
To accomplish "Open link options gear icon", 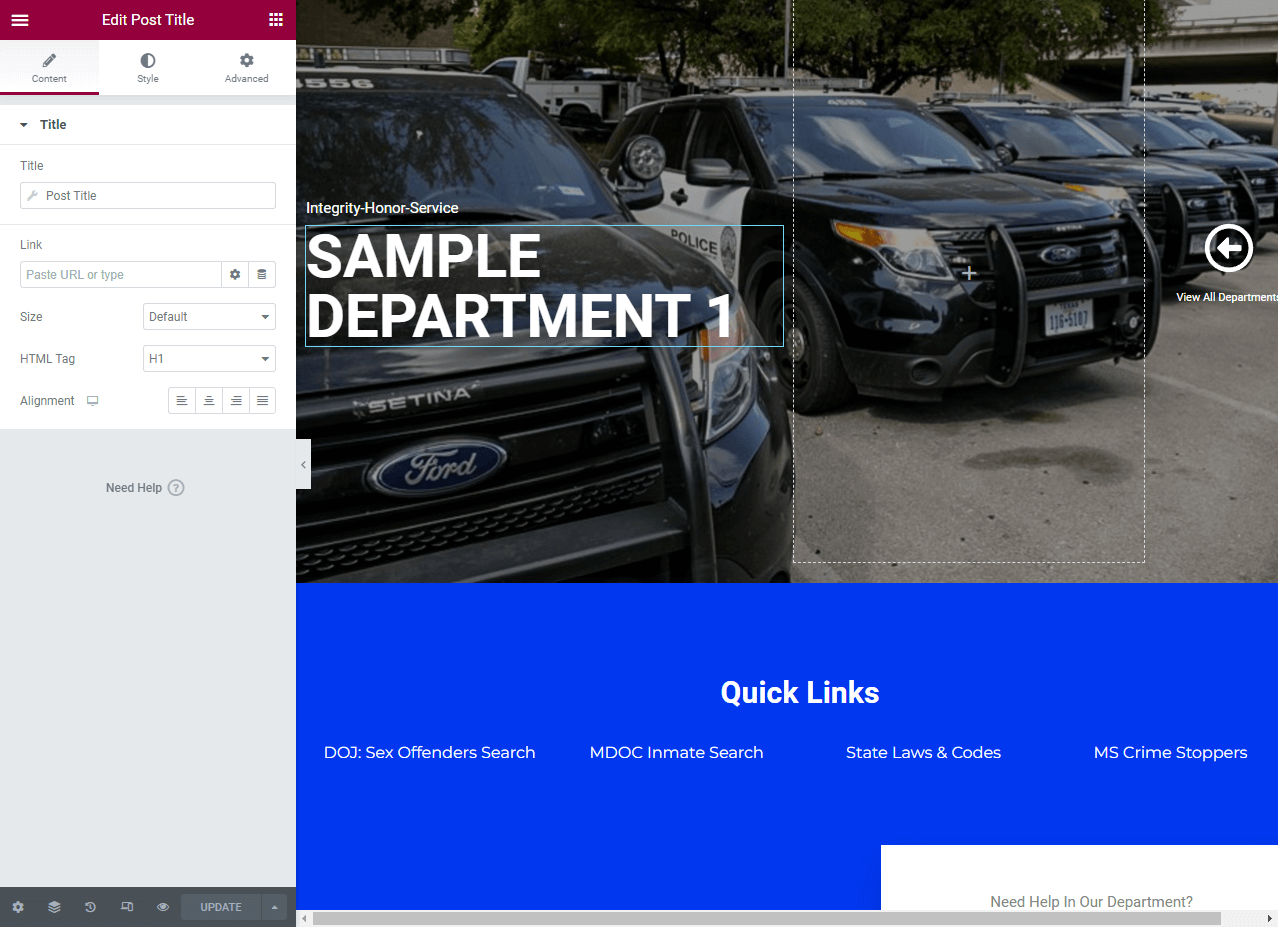I will [x=235, y=275].
